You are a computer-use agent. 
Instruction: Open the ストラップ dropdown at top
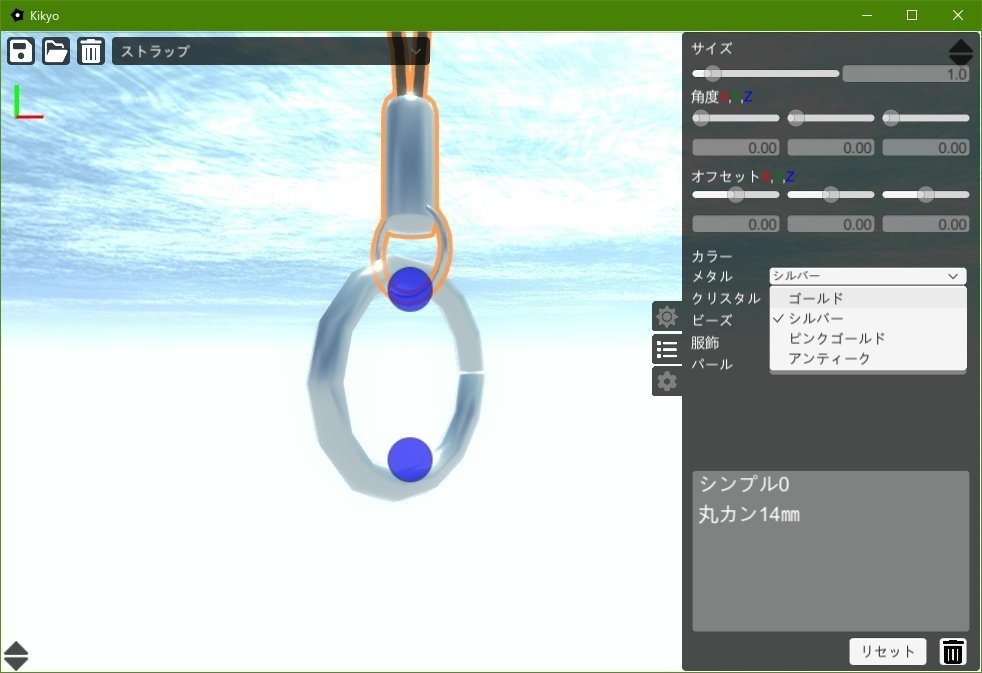coord(271,51)
